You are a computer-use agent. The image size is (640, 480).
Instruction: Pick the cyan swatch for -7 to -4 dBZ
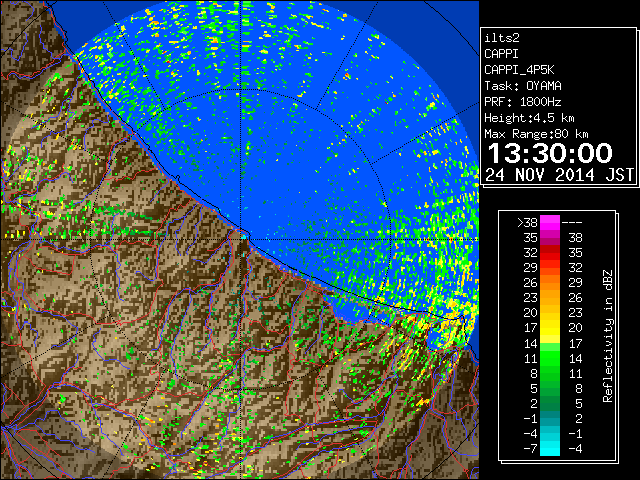pyautogui.click(x=550, y=448)
